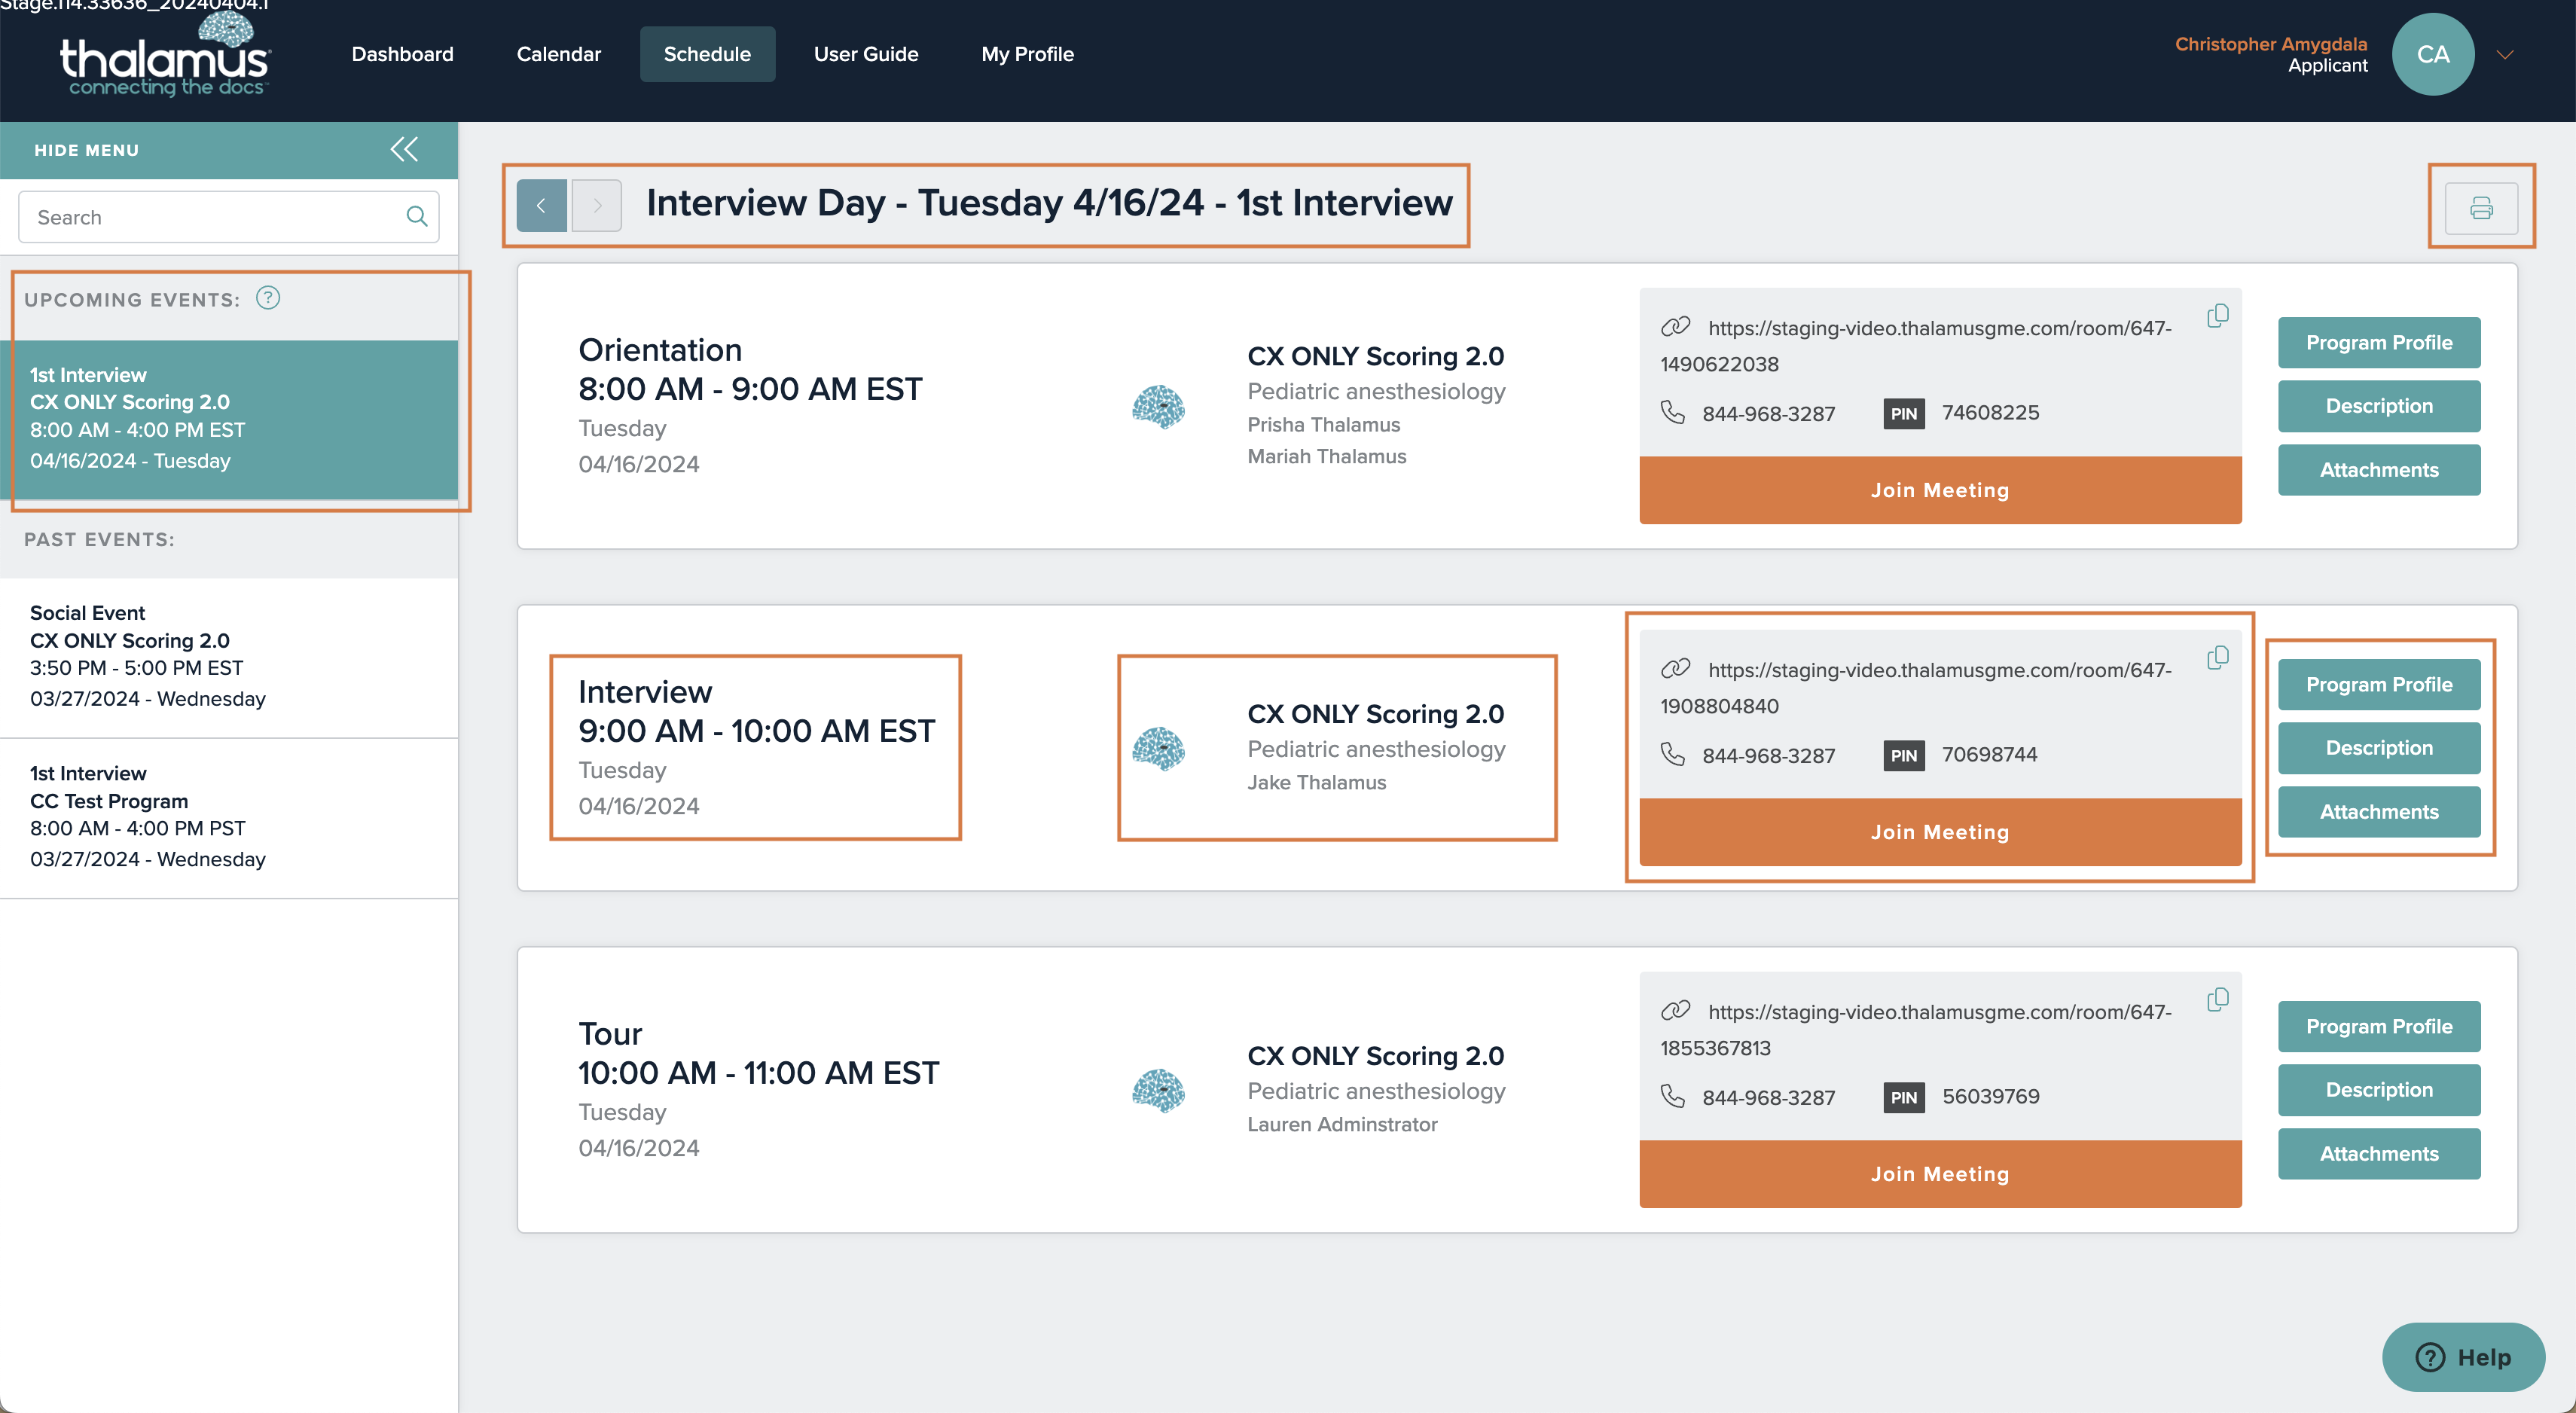Click the CA user avatar
Screen dimensions: 2576x1413
coord(2432,54)
